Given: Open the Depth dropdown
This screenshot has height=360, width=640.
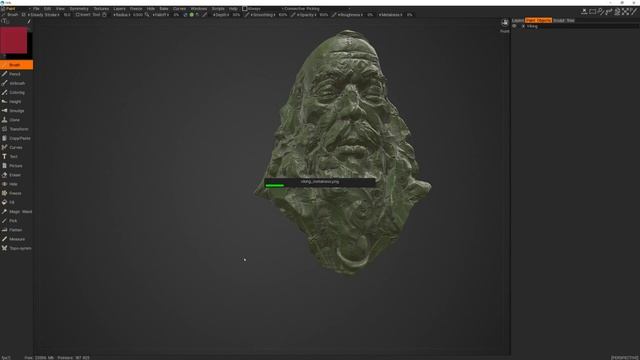Looking at the screenshot, I should 221,15.
